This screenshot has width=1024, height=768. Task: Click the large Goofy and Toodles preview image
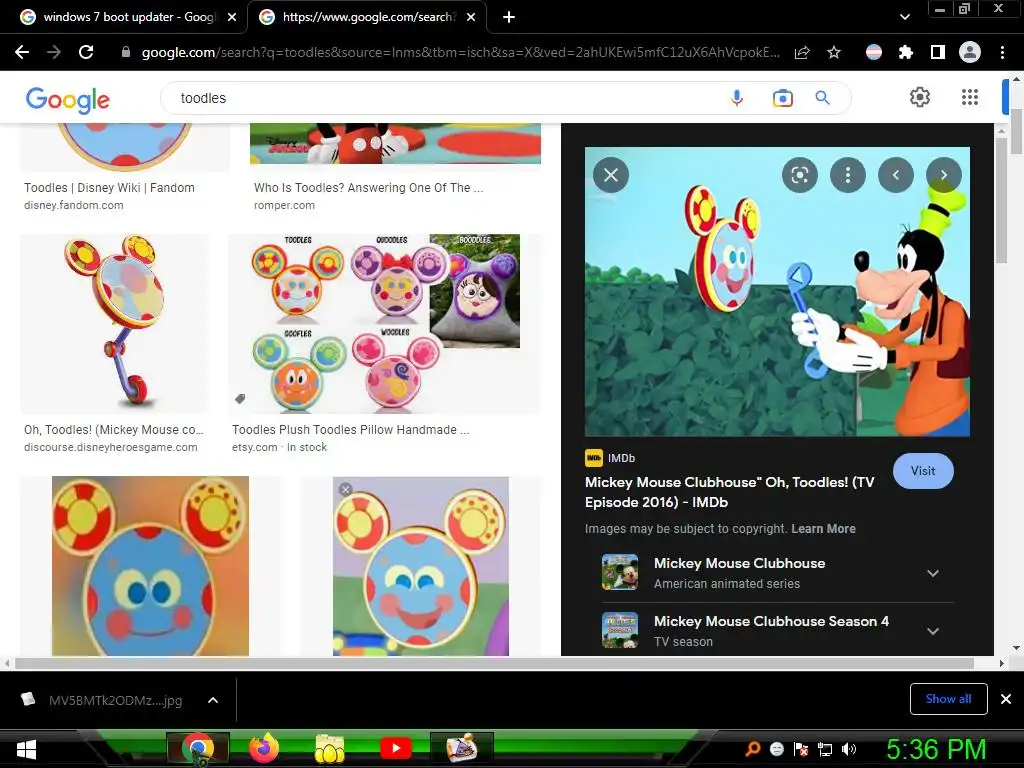pyautogui.click(x=777, y=291)
